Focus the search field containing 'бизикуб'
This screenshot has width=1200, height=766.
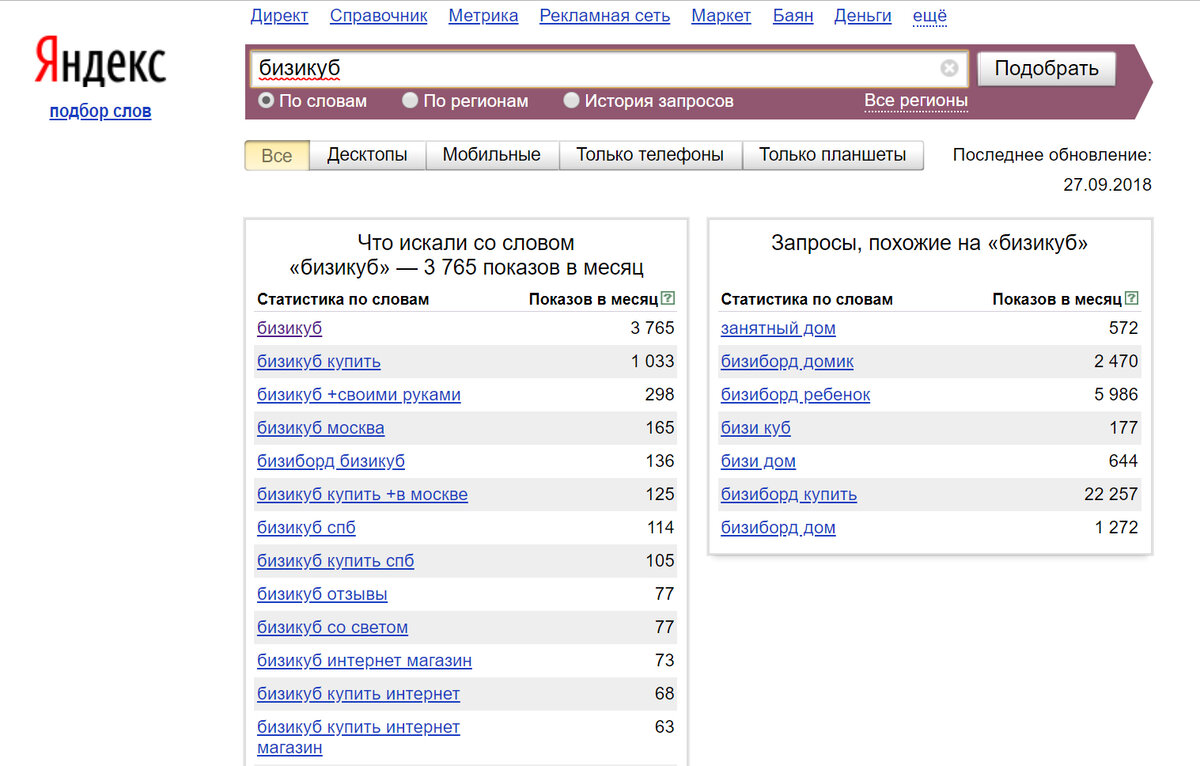609,68
